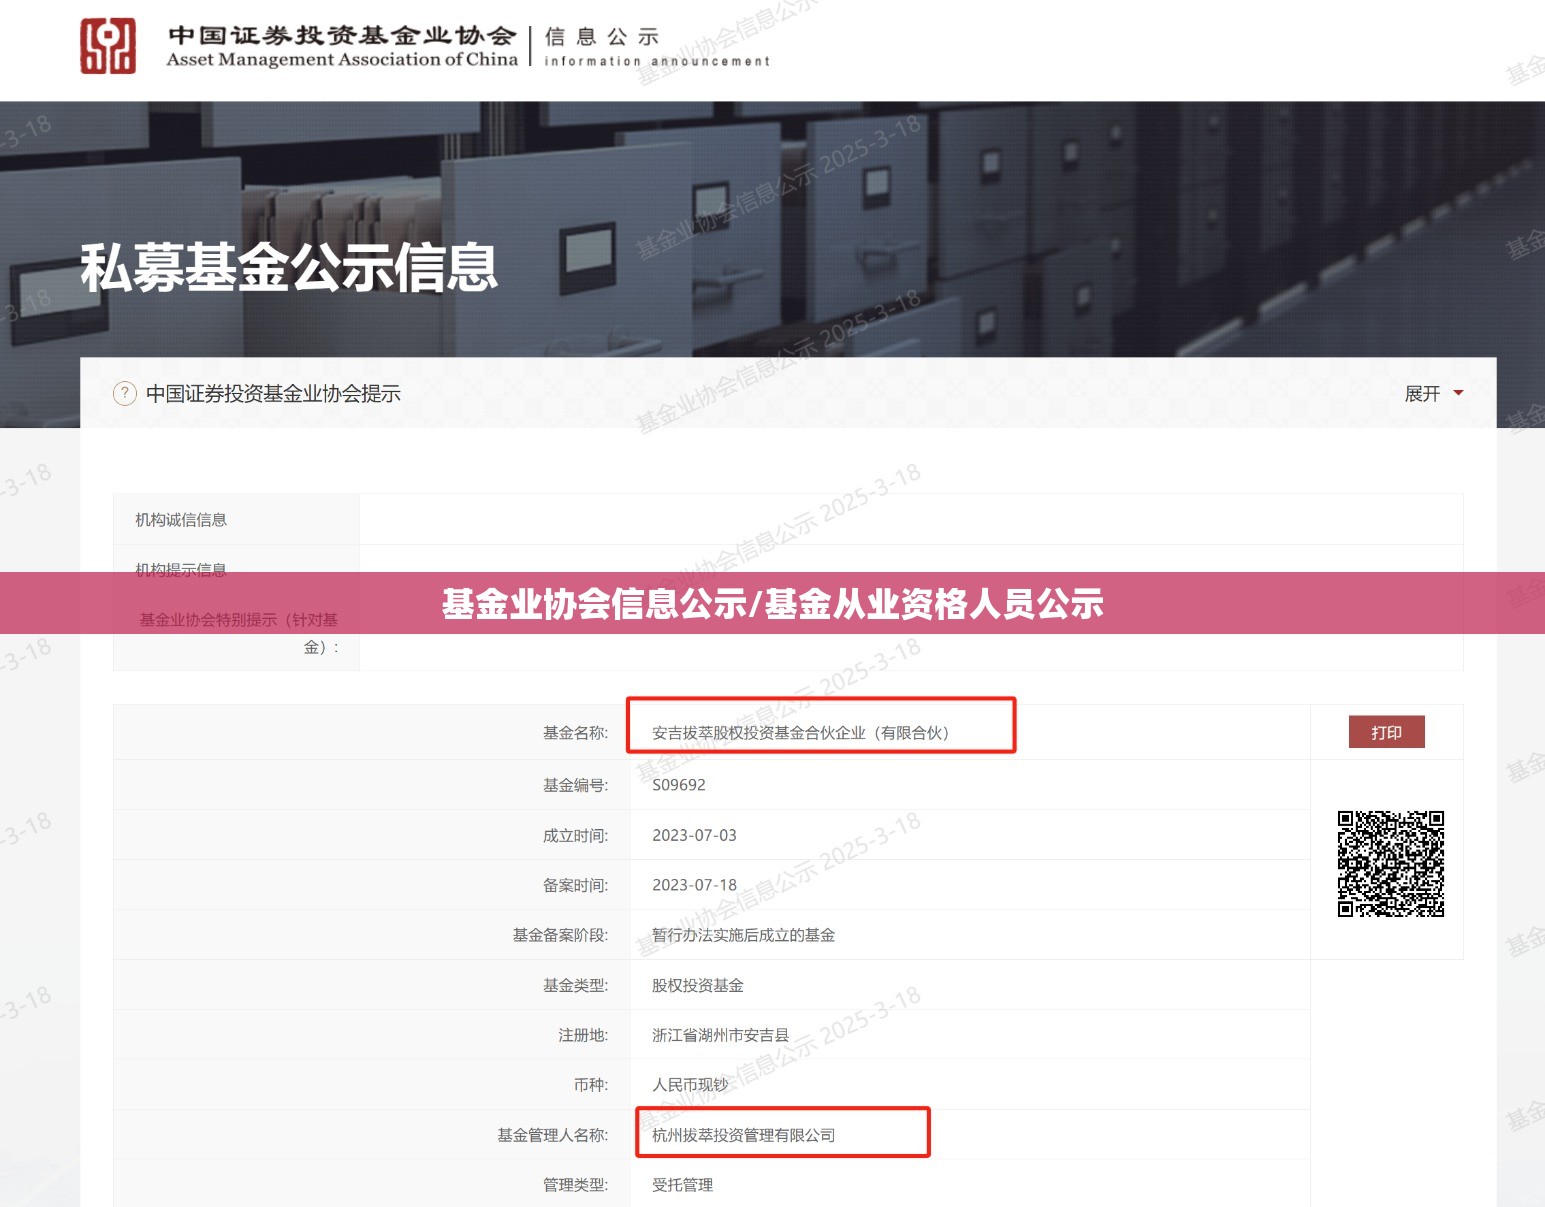Select the 机构诚信信息 row label
Screen dimensions: 1545x1207
pos(181,520)
